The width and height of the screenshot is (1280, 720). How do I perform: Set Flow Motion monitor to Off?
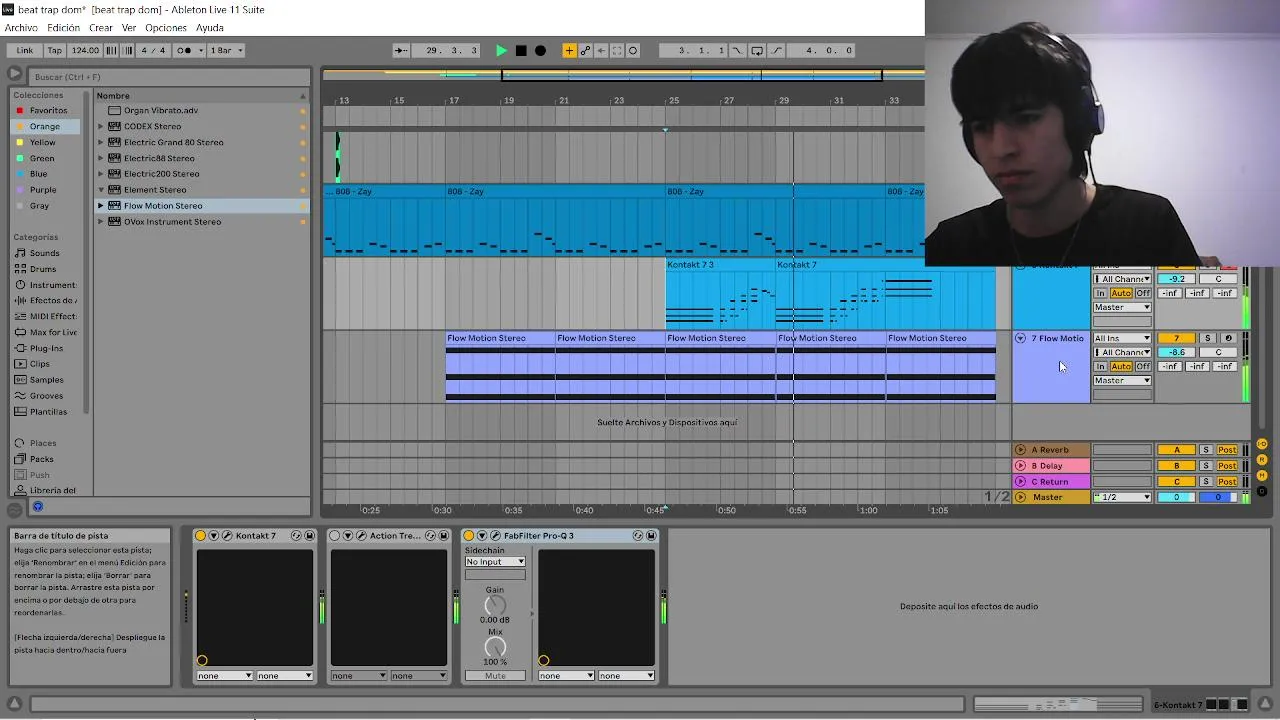[x=1143, y=366]
